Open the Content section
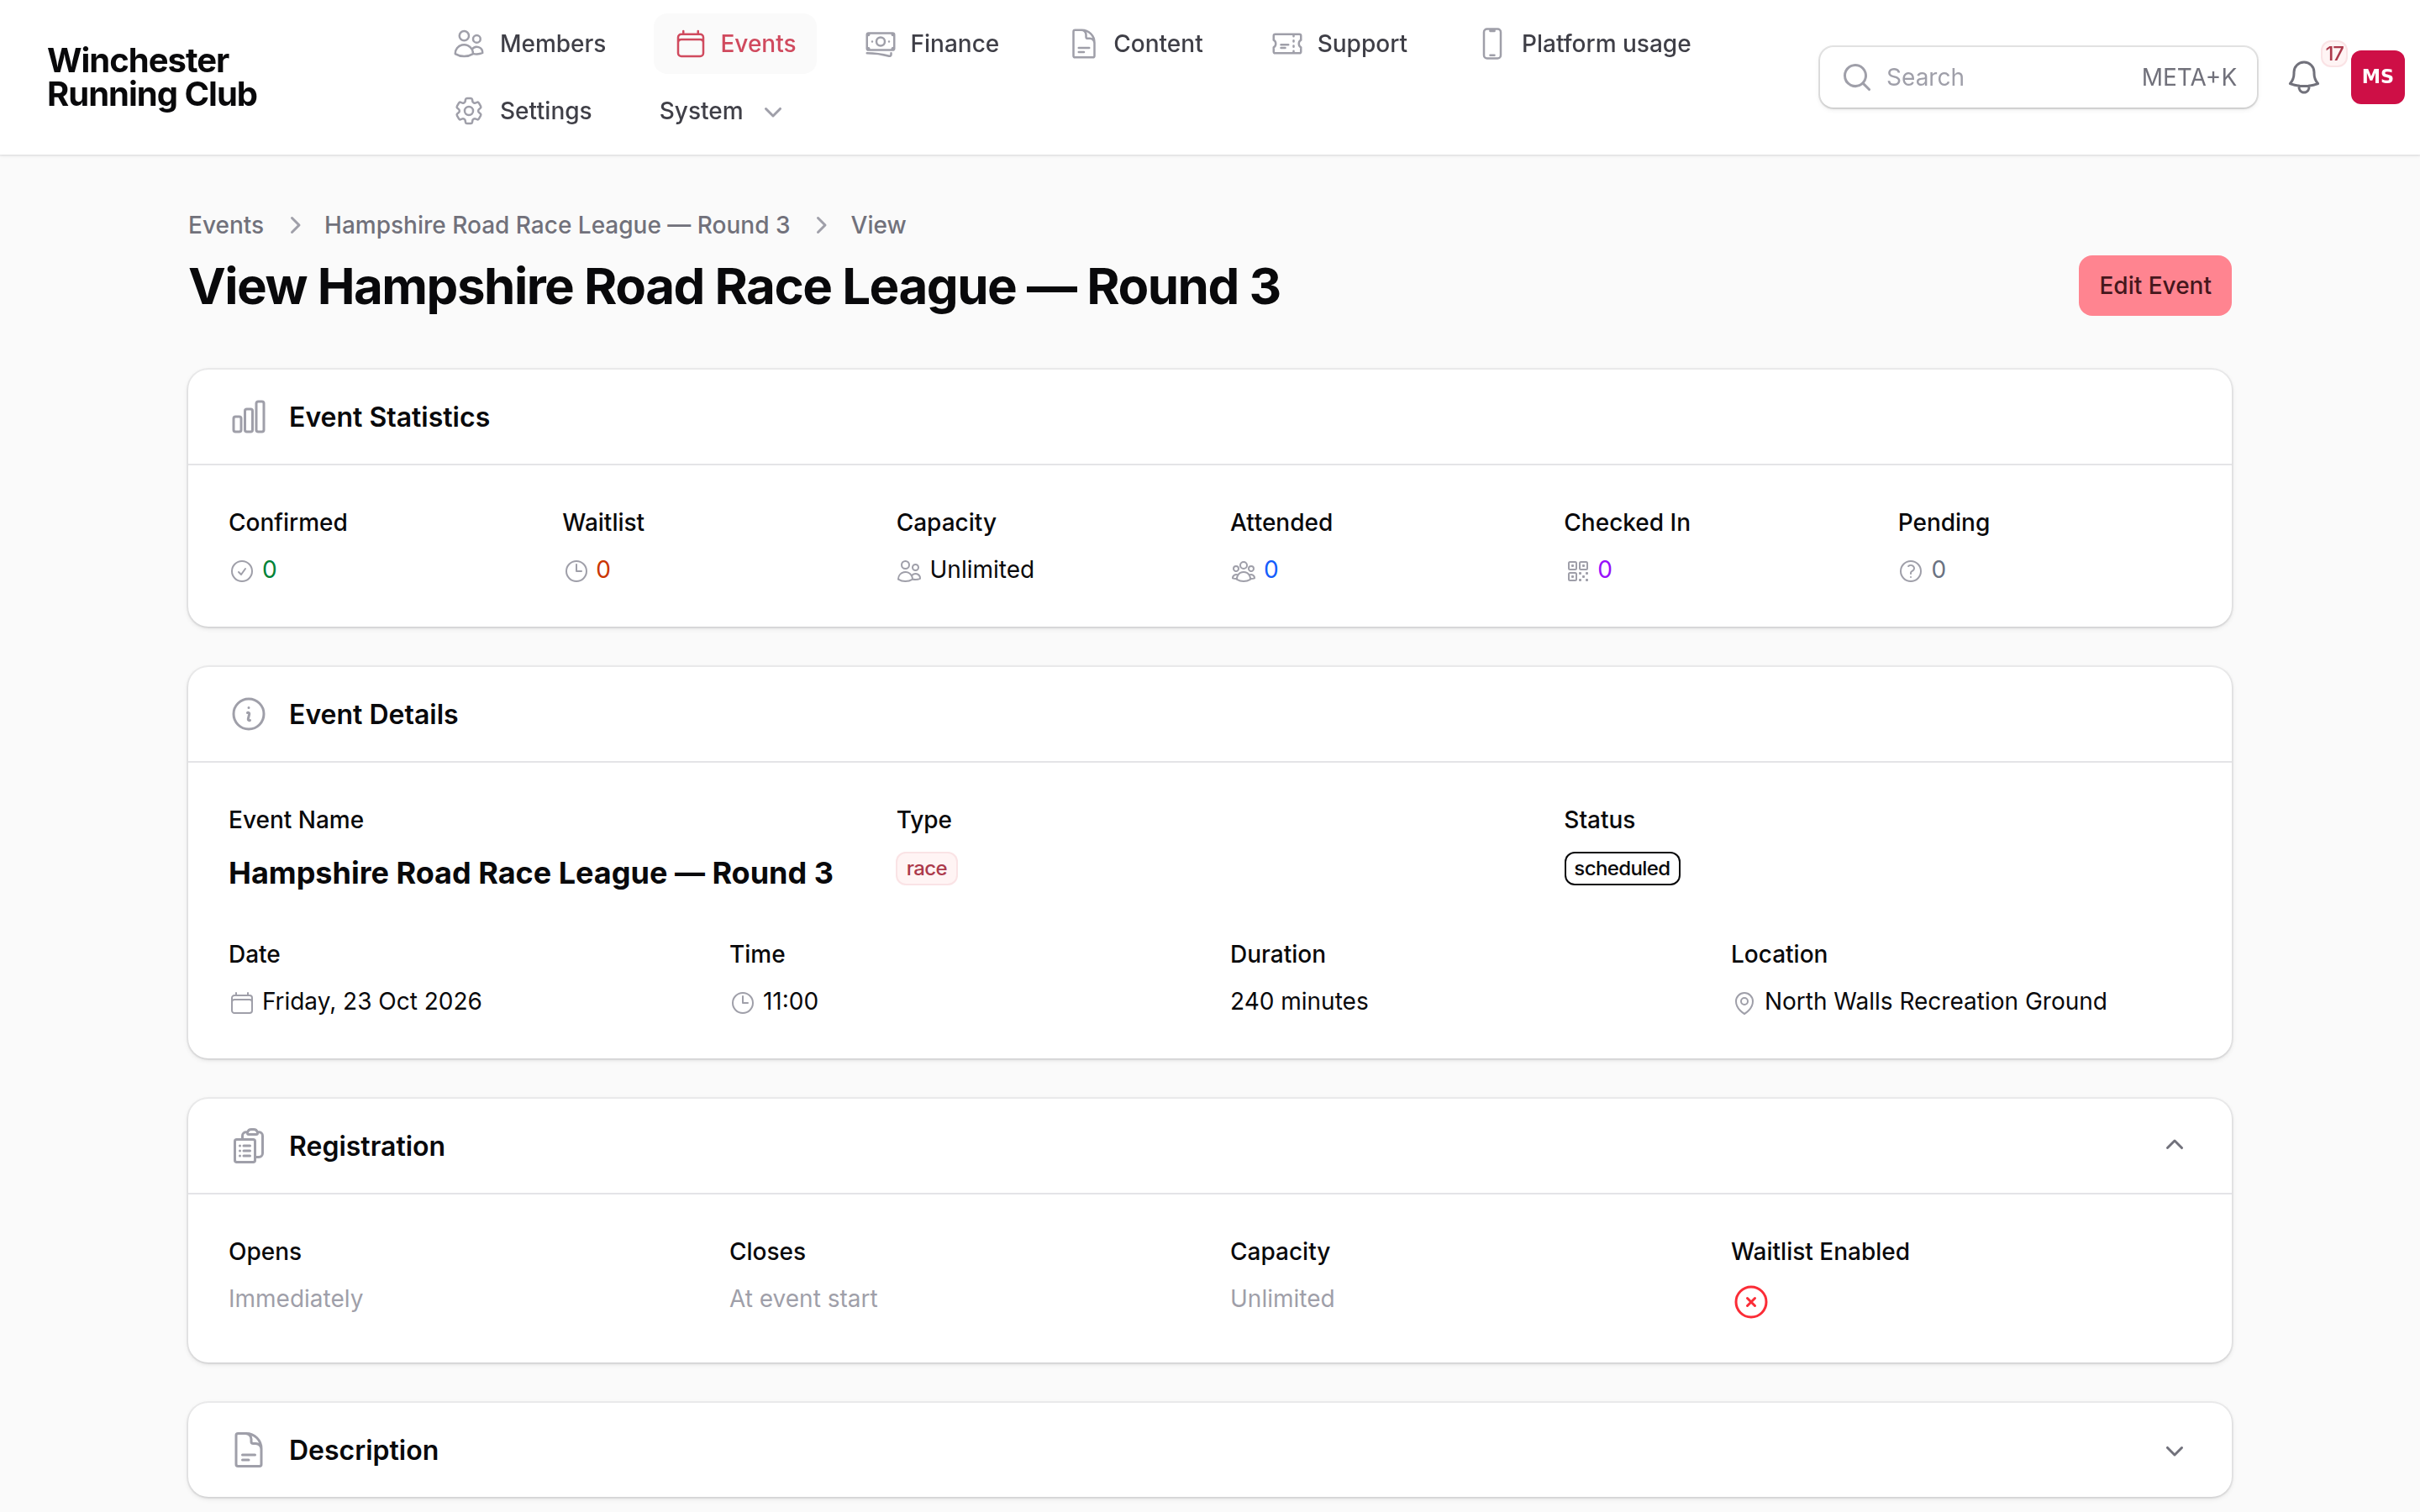Image resolution: width=2420 pixels, height=1512 pixels. (x=1136, y=44)
